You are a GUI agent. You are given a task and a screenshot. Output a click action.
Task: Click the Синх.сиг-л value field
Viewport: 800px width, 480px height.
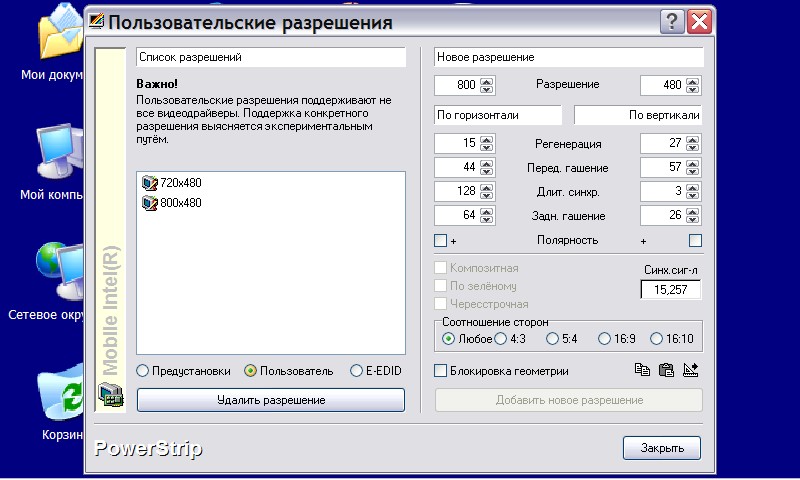(x=670, y=290)
